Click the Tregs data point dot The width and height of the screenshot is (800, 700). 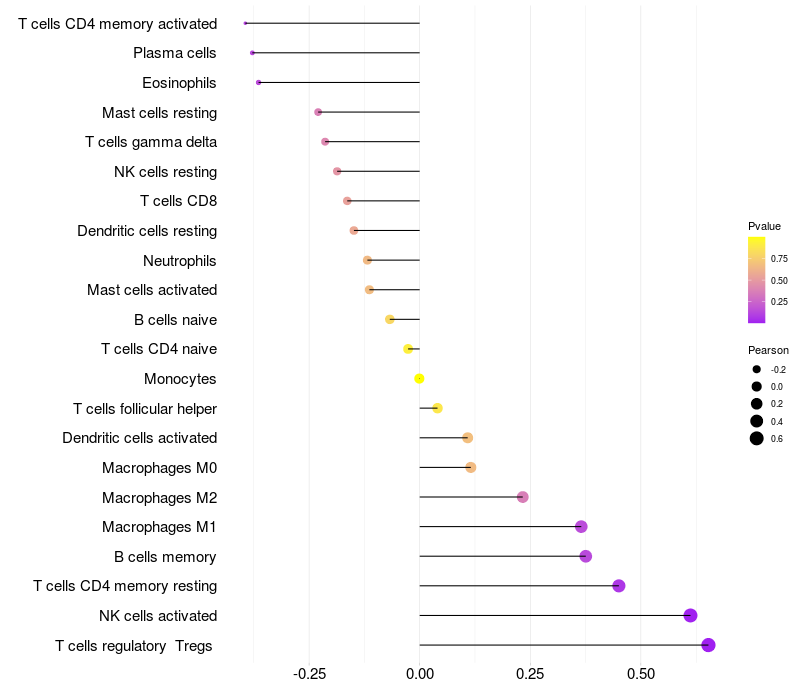tap(708, 645)
